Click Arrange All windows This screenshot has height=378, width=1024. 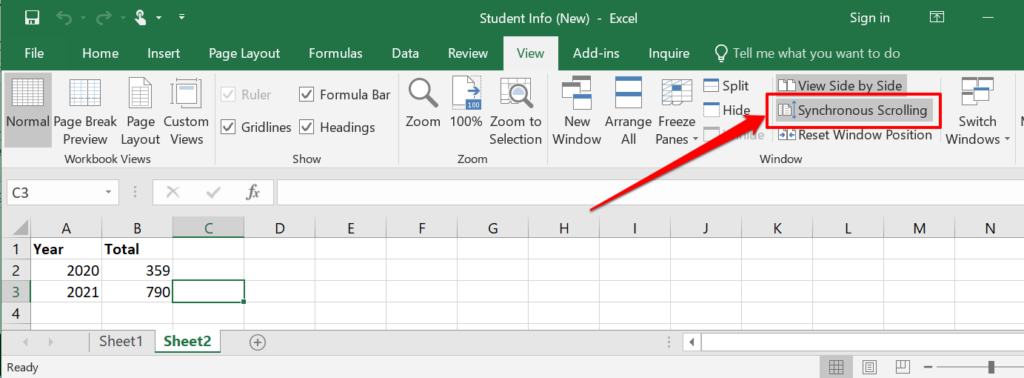click(x=628, y=111)
